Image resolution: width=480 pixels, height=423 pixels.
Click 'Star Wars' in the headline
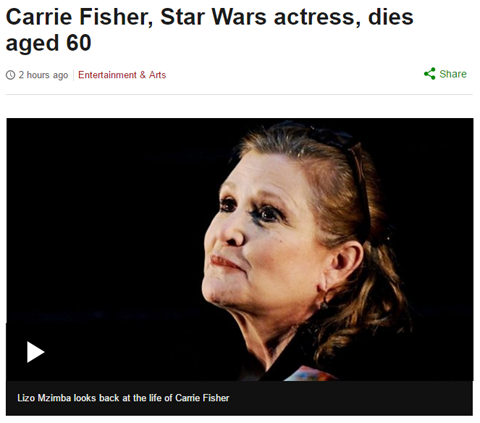pyautogui.click(x=213, y=17)
